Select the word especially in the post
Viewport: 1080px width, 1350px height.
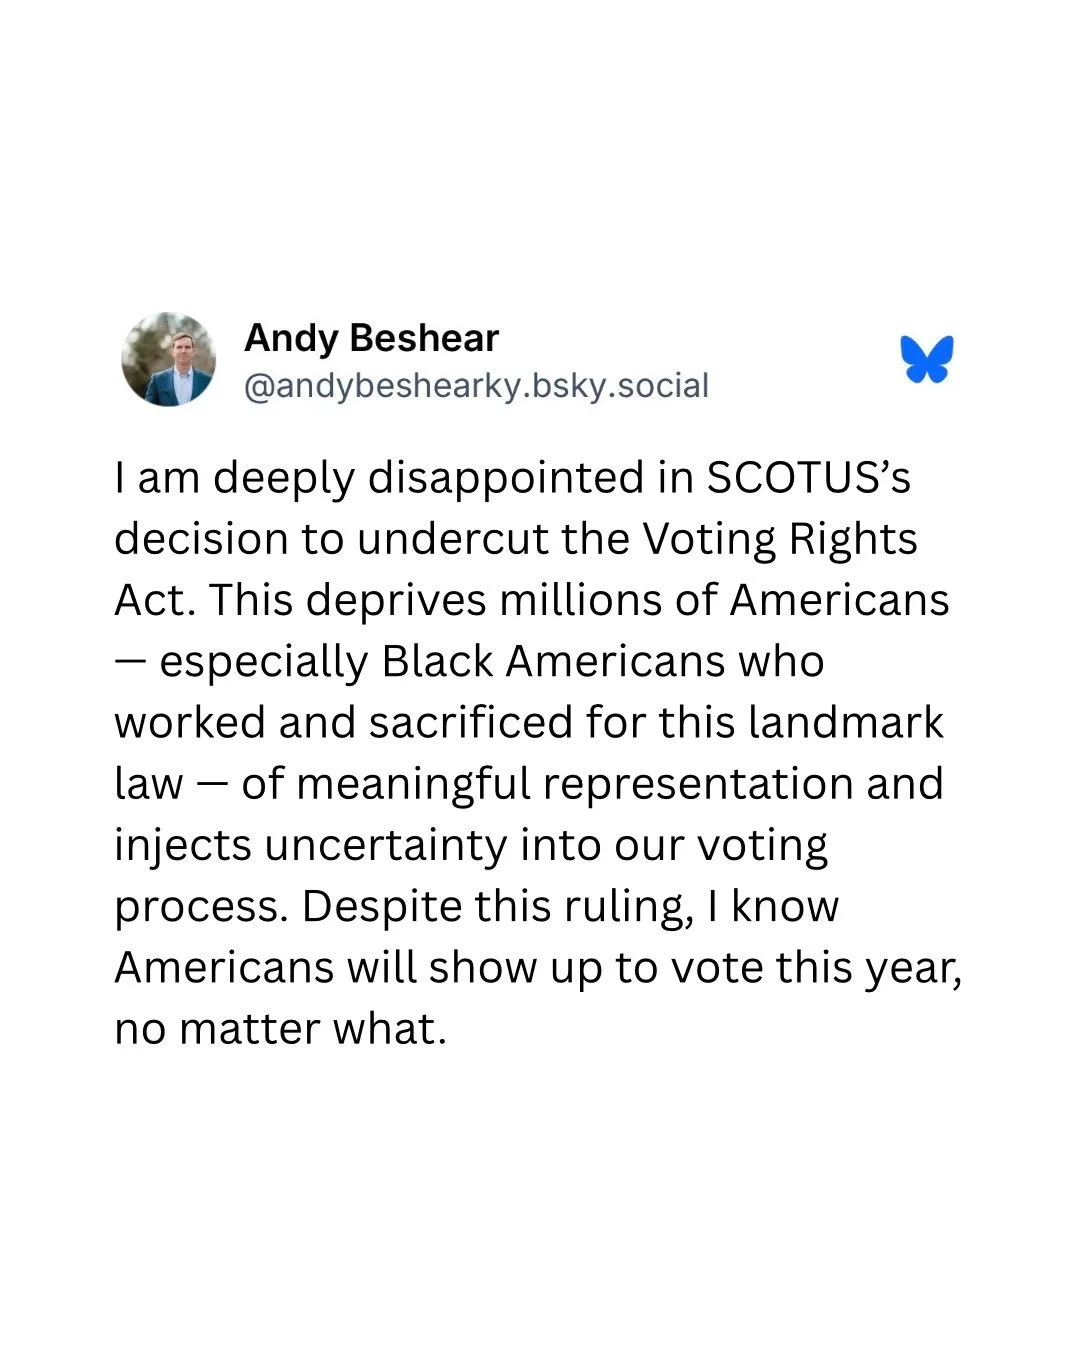264,663
